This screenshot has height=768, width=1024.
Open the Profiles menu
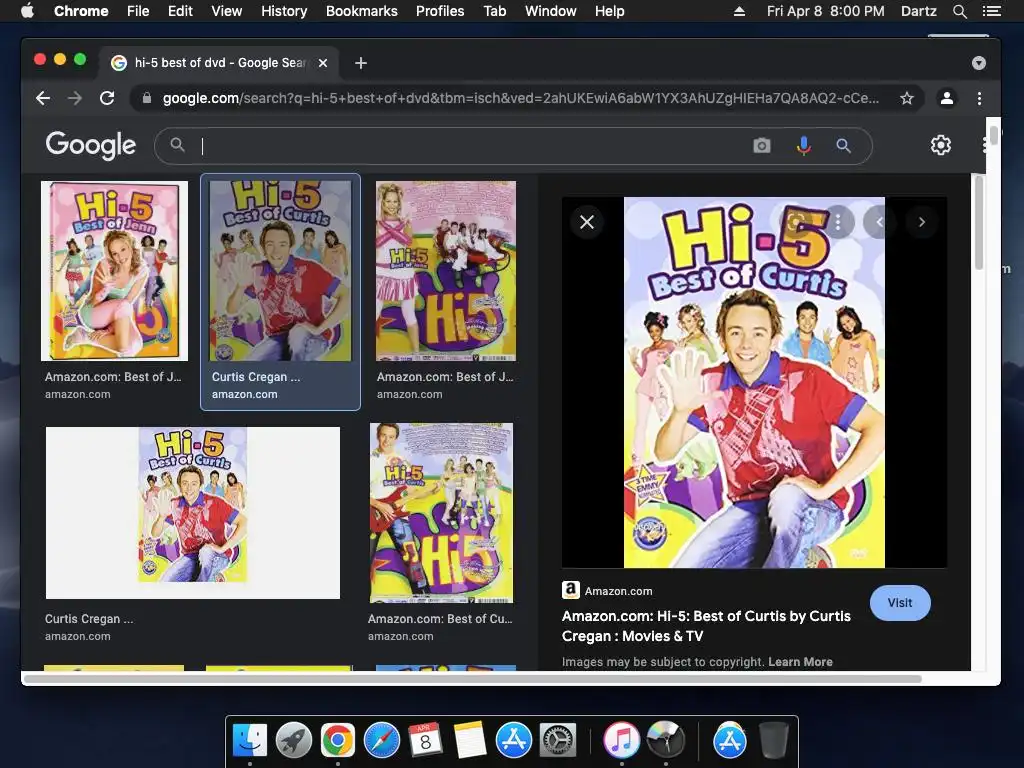440,11
